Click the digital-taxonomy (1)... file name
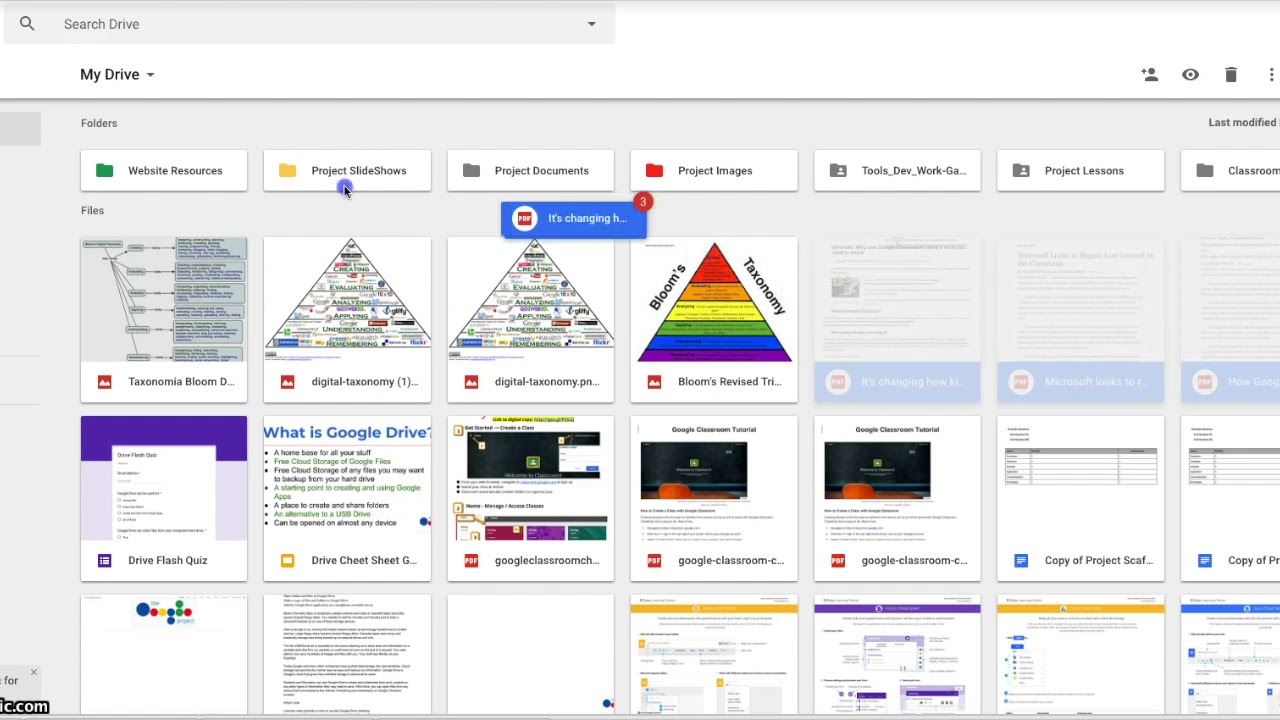Image resolution: width=1280 pixels, height=720 pixels. pyautogui.click(x=365, y=382)
